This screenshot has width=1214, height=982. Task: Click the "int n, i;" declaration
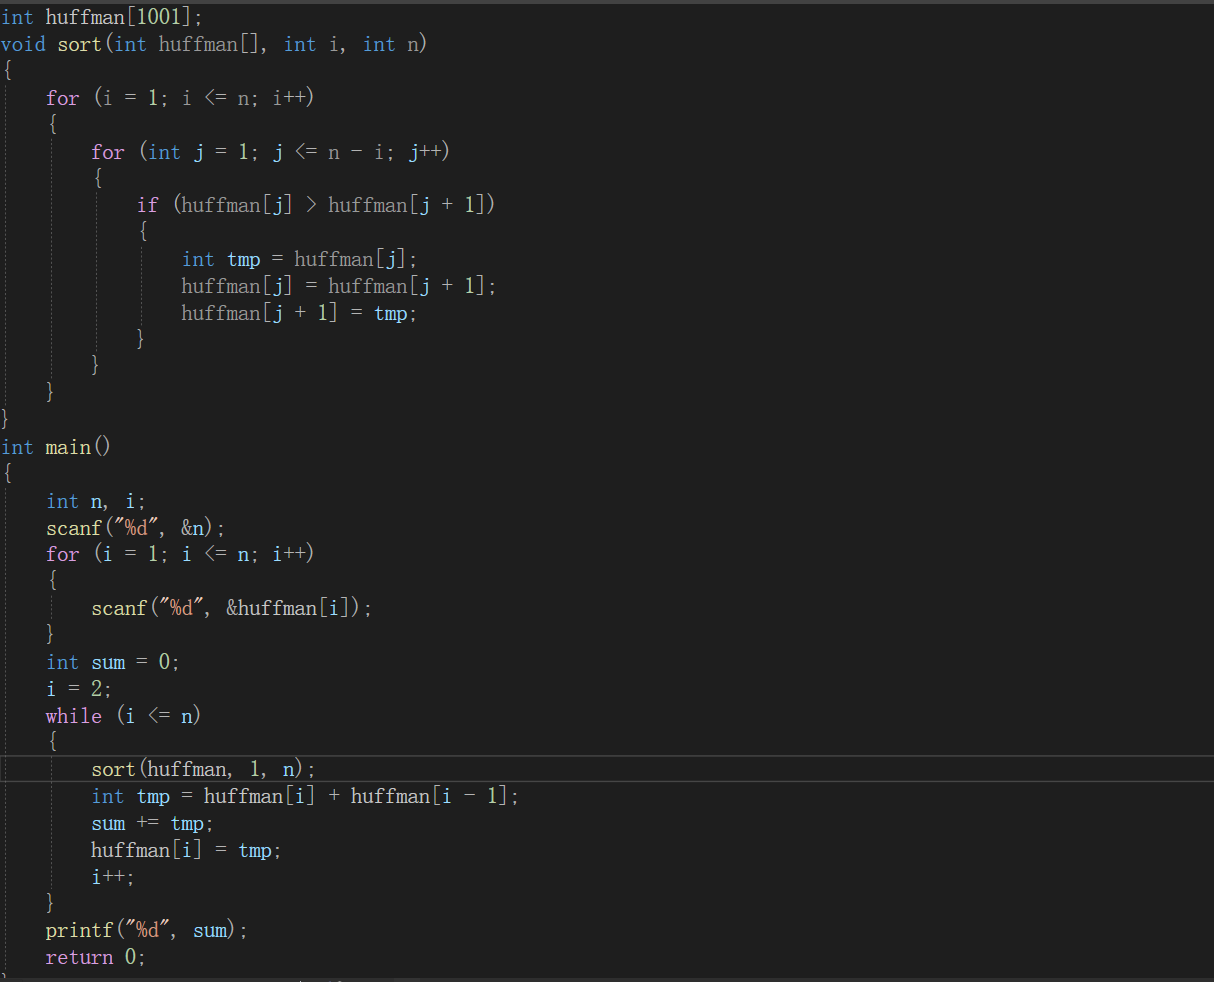tap(95, 501)
